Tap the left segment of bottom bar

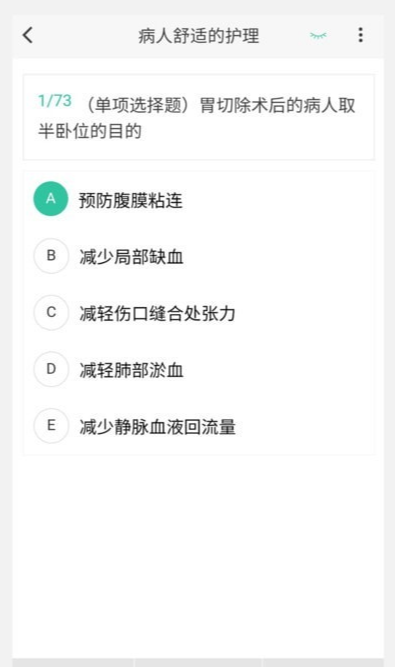pos(73,662)
